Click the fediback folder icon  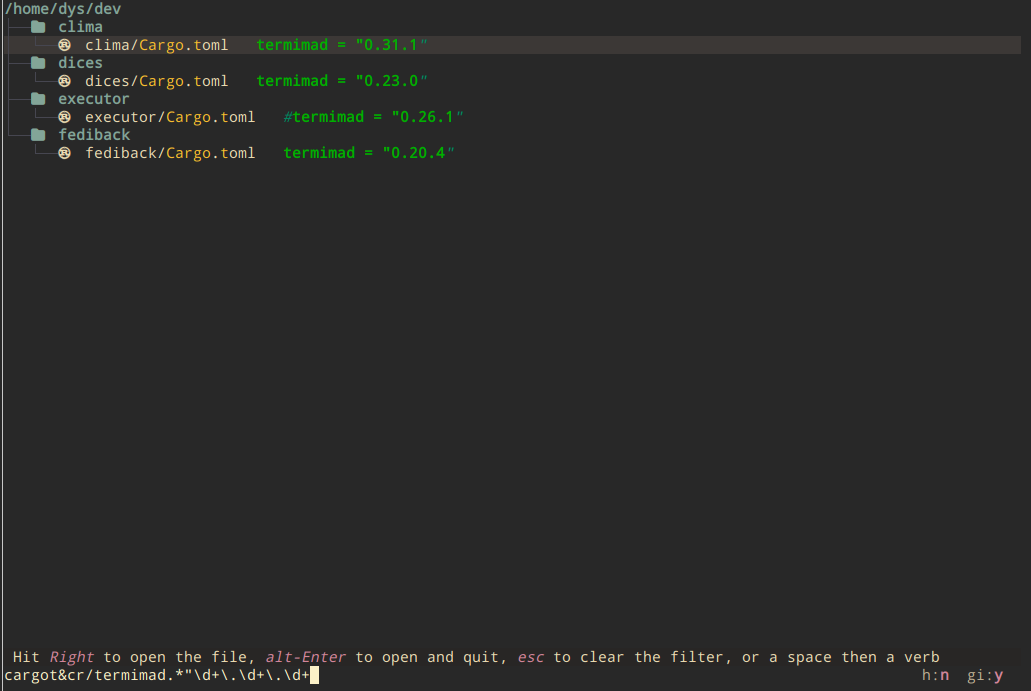click(38, 135)
